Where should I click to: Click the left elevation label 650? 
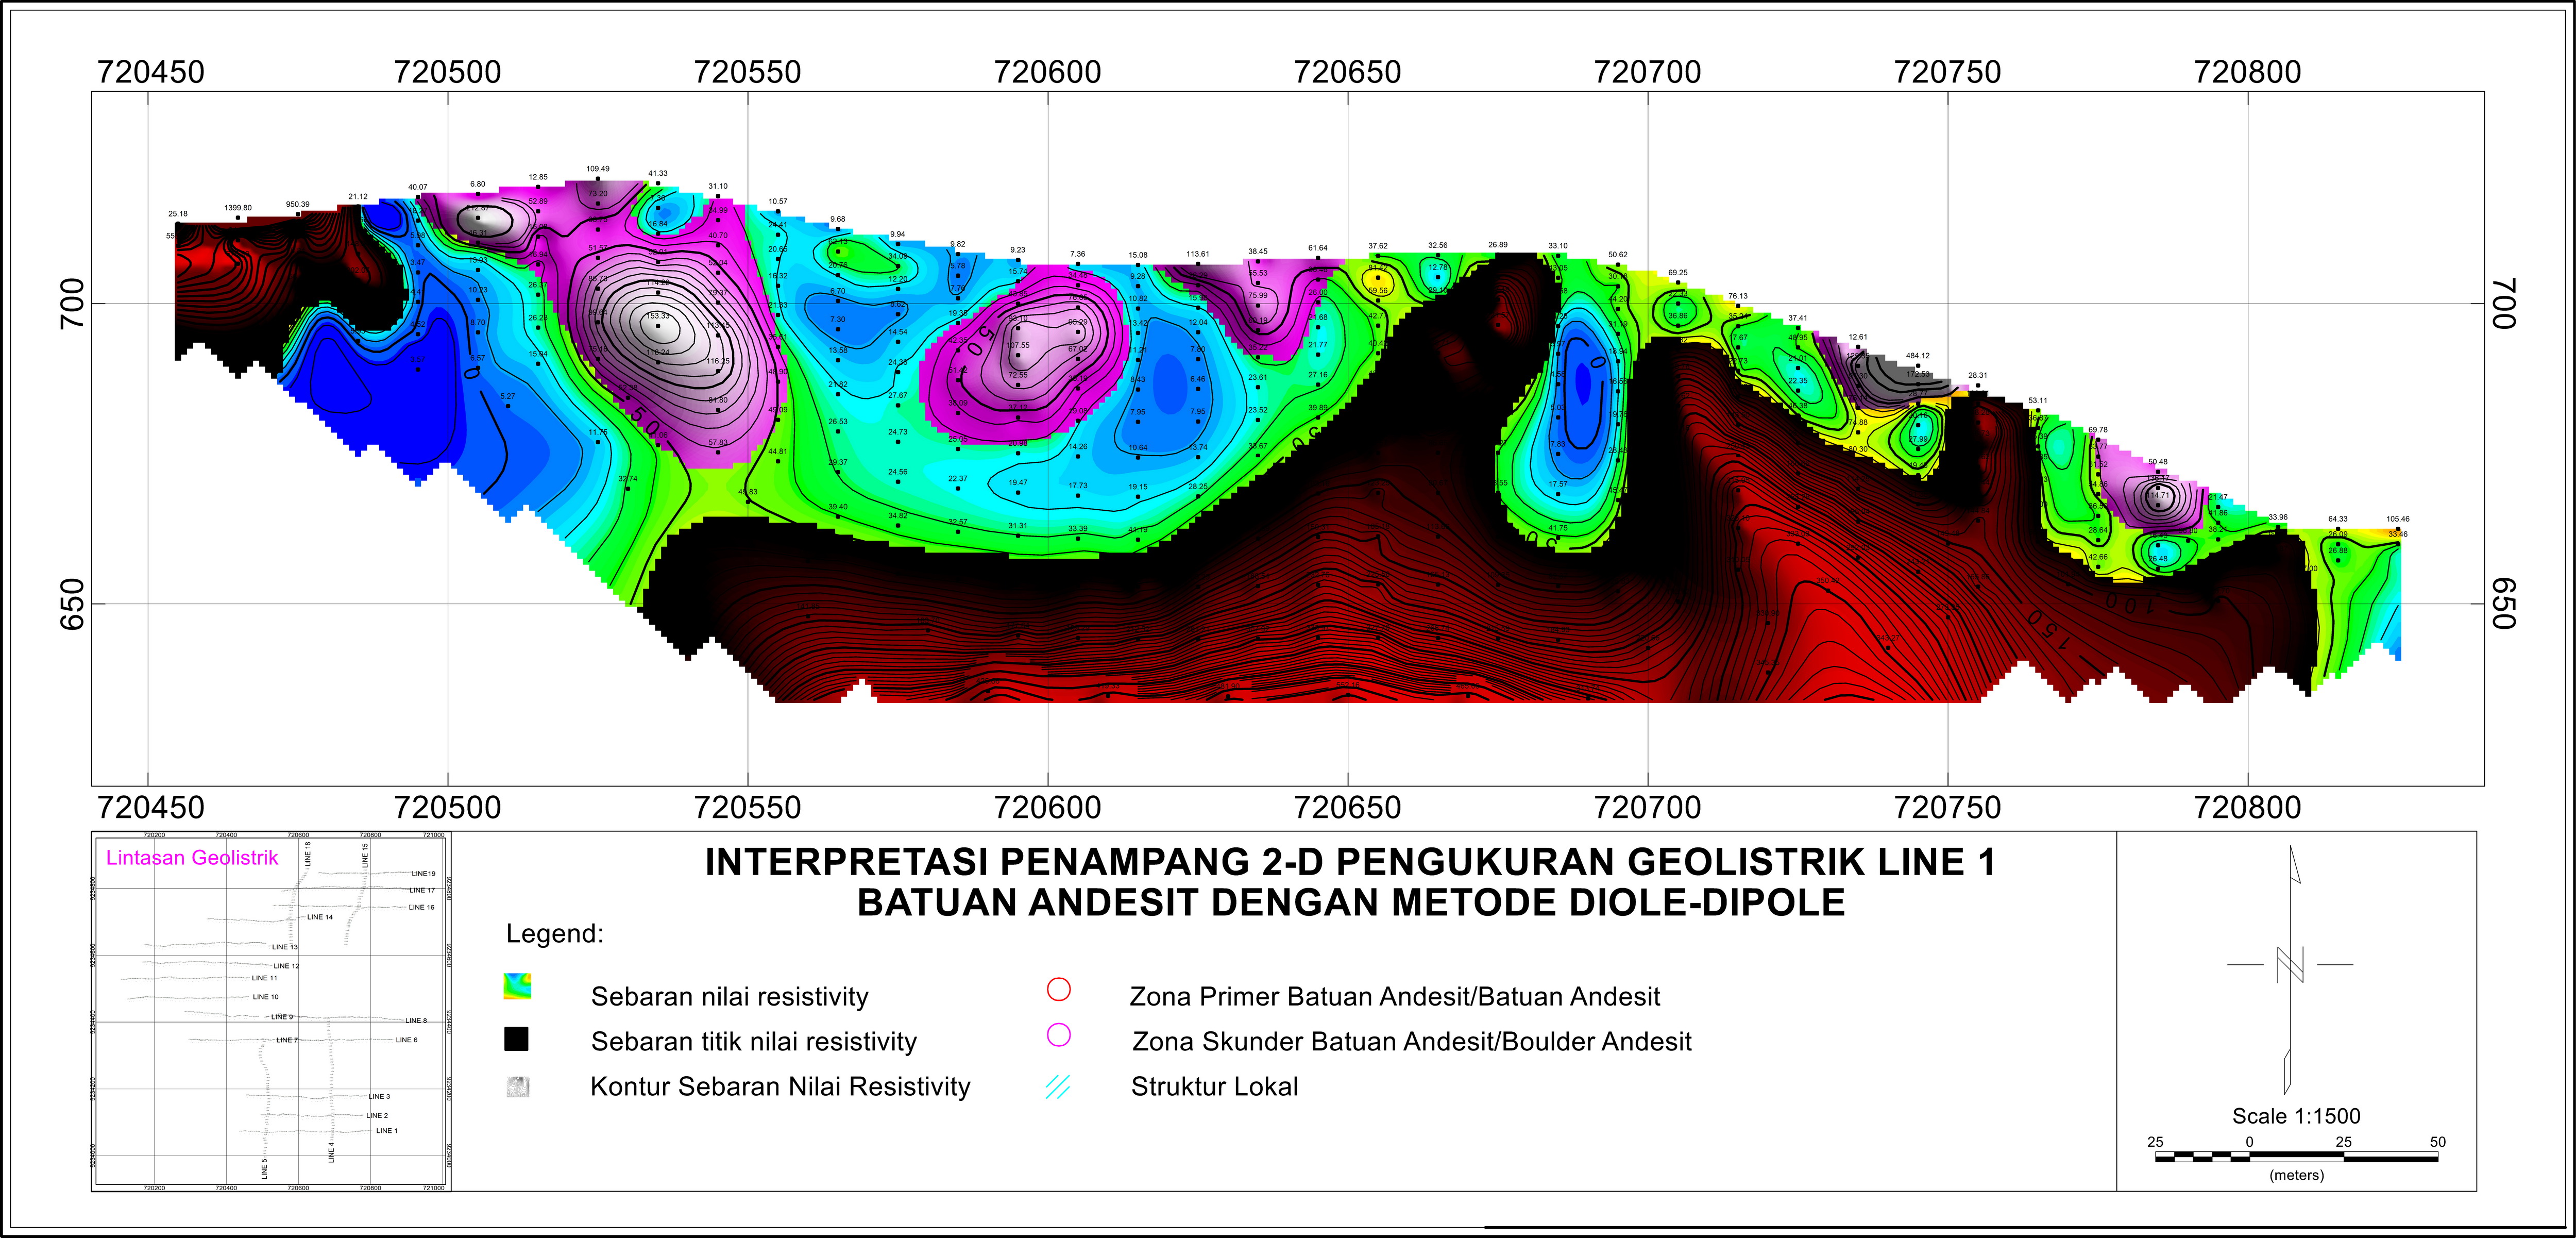coord(72,604)
